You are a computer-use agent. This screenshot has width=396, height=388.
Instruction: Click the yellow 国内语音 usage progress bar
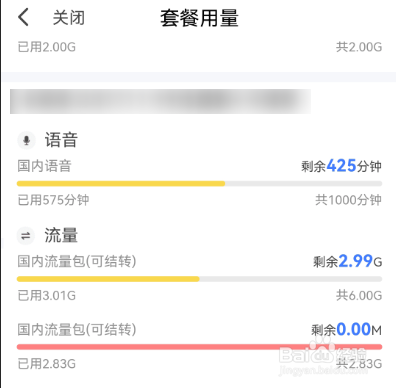tap(199, 183)
